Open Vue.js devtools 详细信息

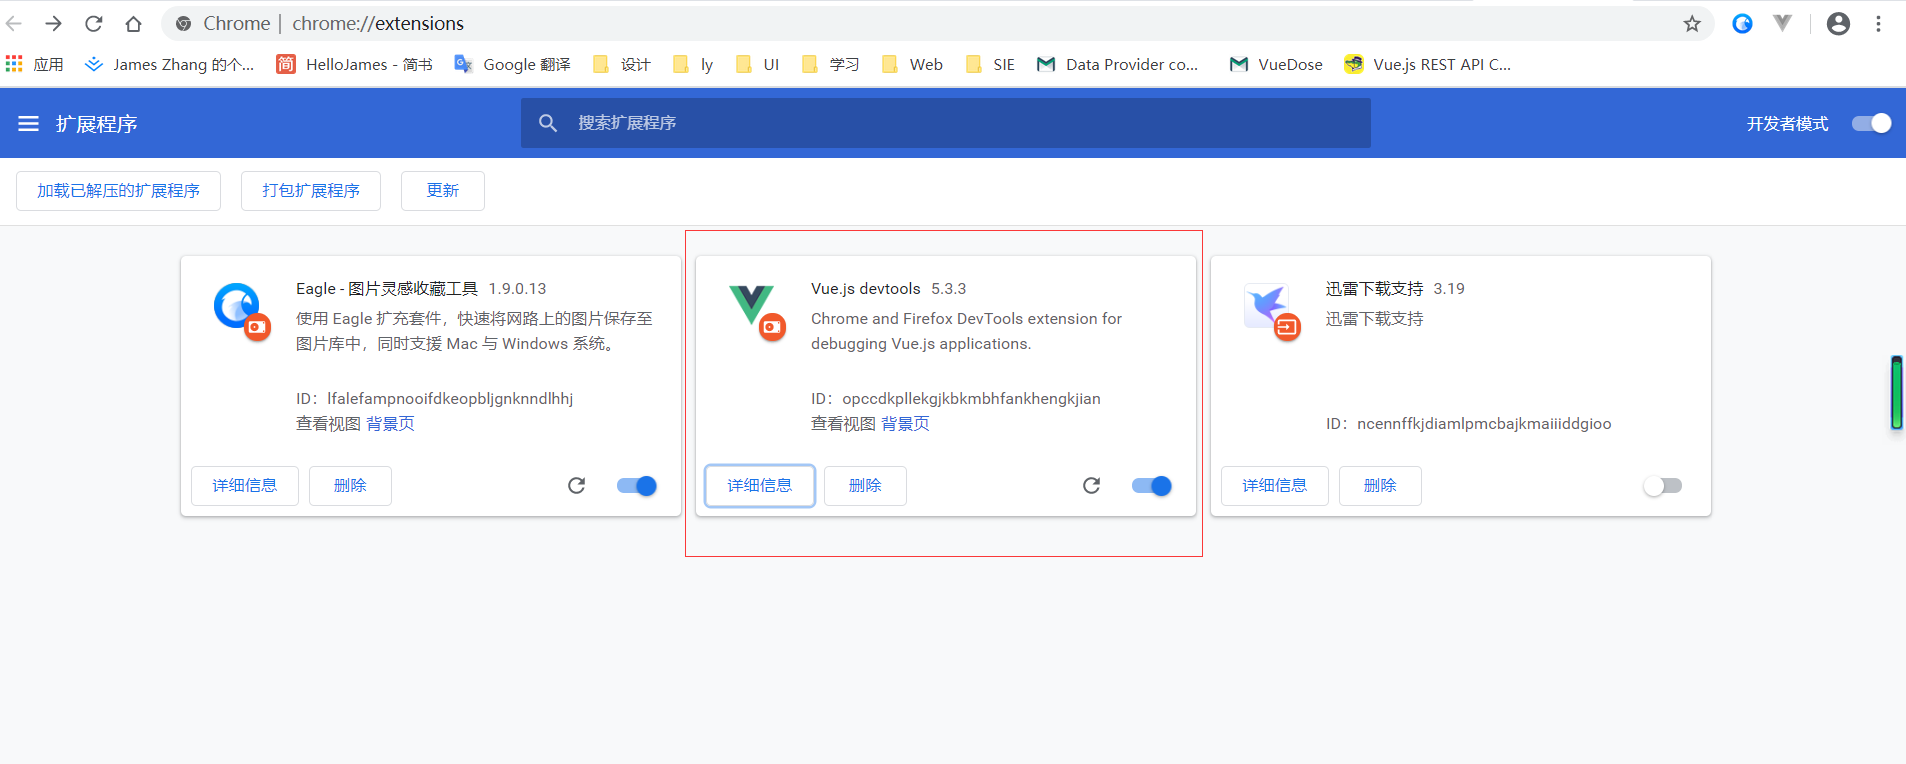(760, 486)
